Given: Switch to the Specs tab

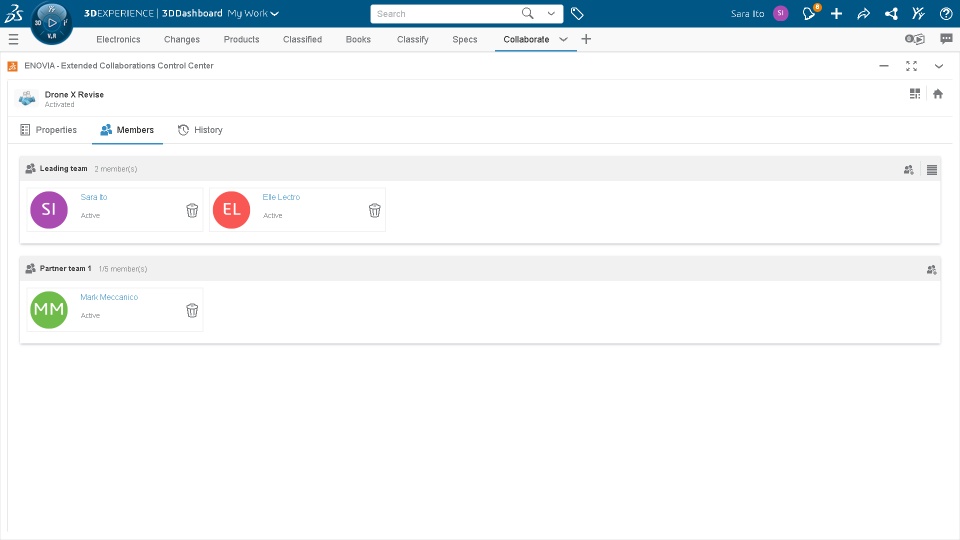Looking at the screenshot, I should pyautogui.click(x=465, y=39).
